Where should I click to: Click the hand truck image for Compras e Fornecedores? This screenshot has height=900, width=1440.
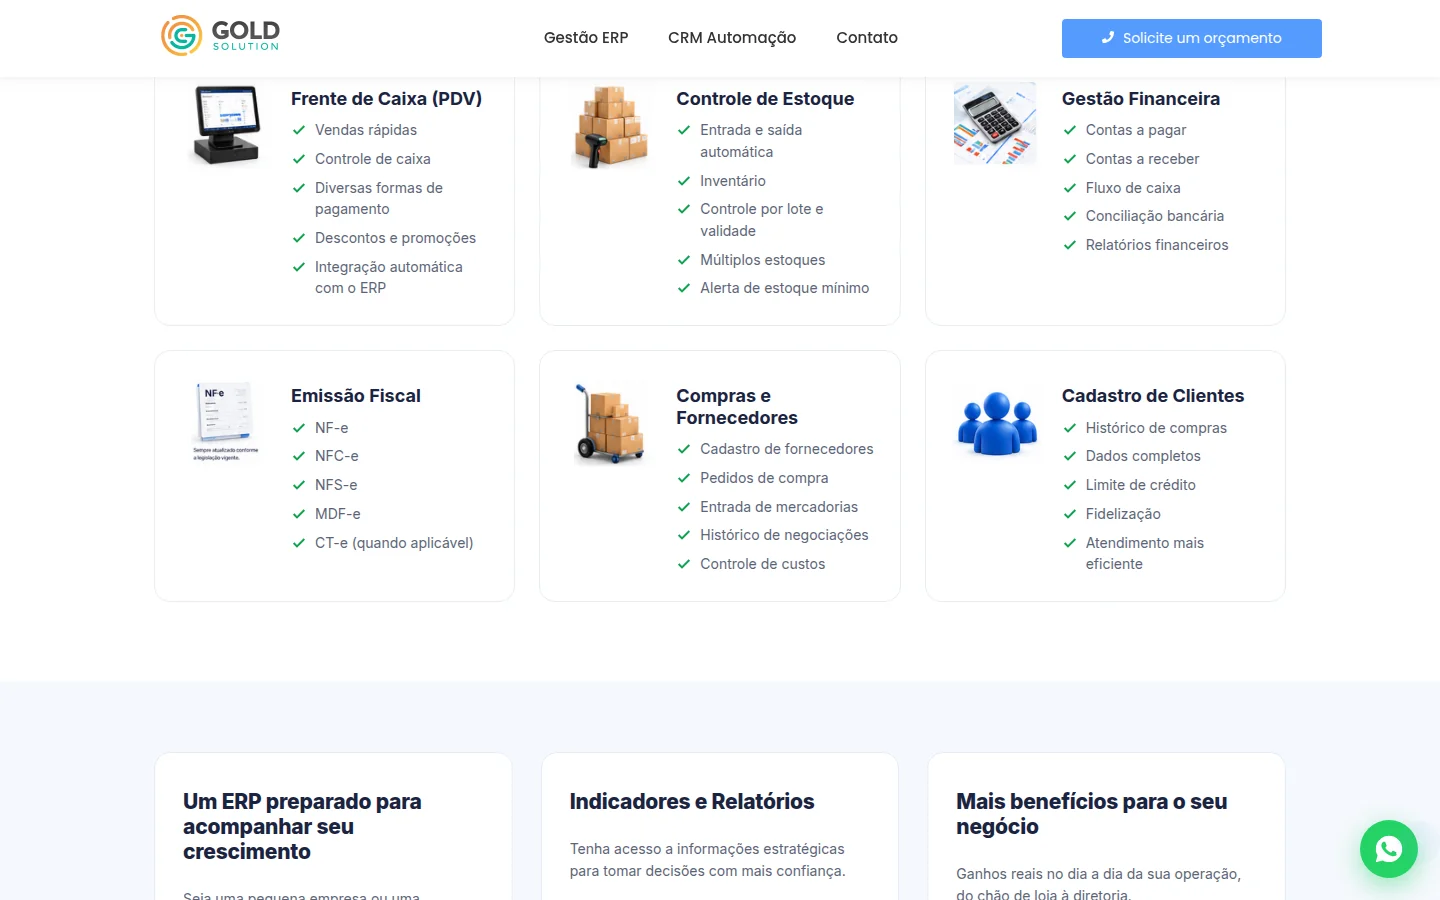(x=611, y=423)
